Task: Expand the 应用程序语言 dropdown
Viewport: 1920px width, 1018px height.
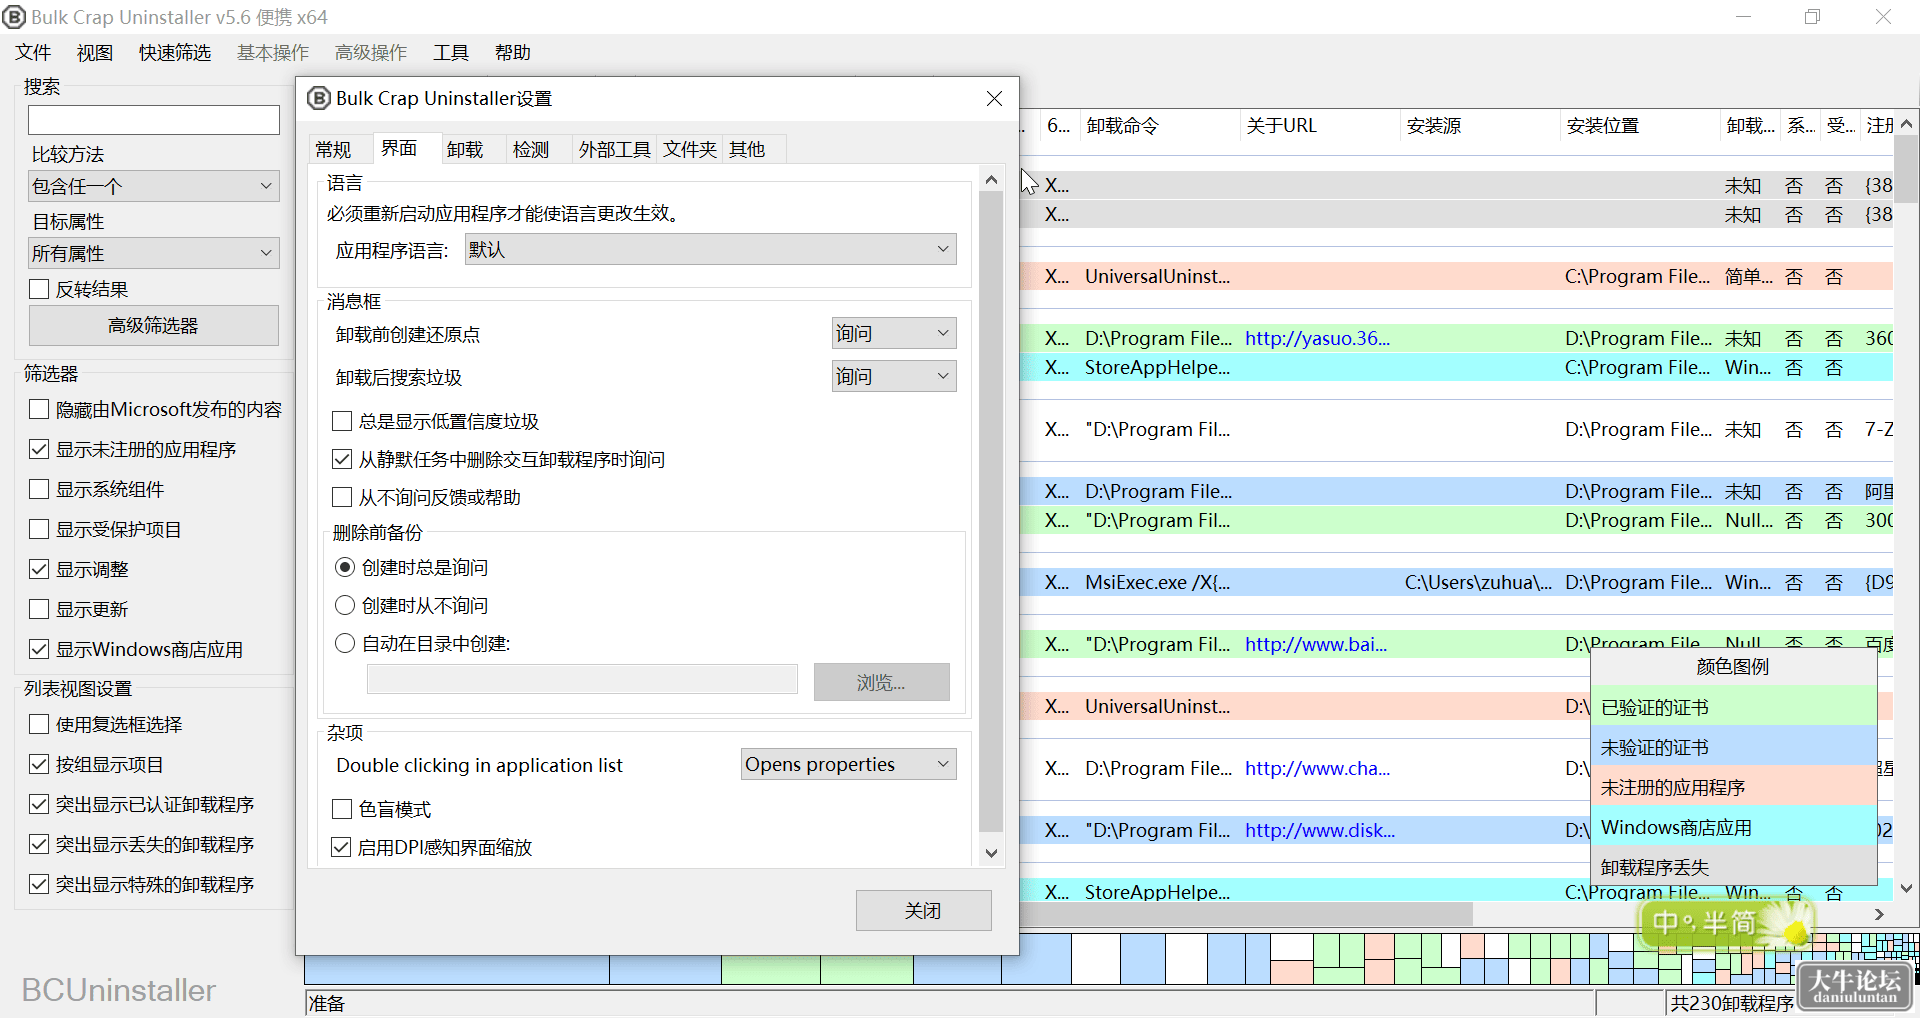Action: (711, 249)
